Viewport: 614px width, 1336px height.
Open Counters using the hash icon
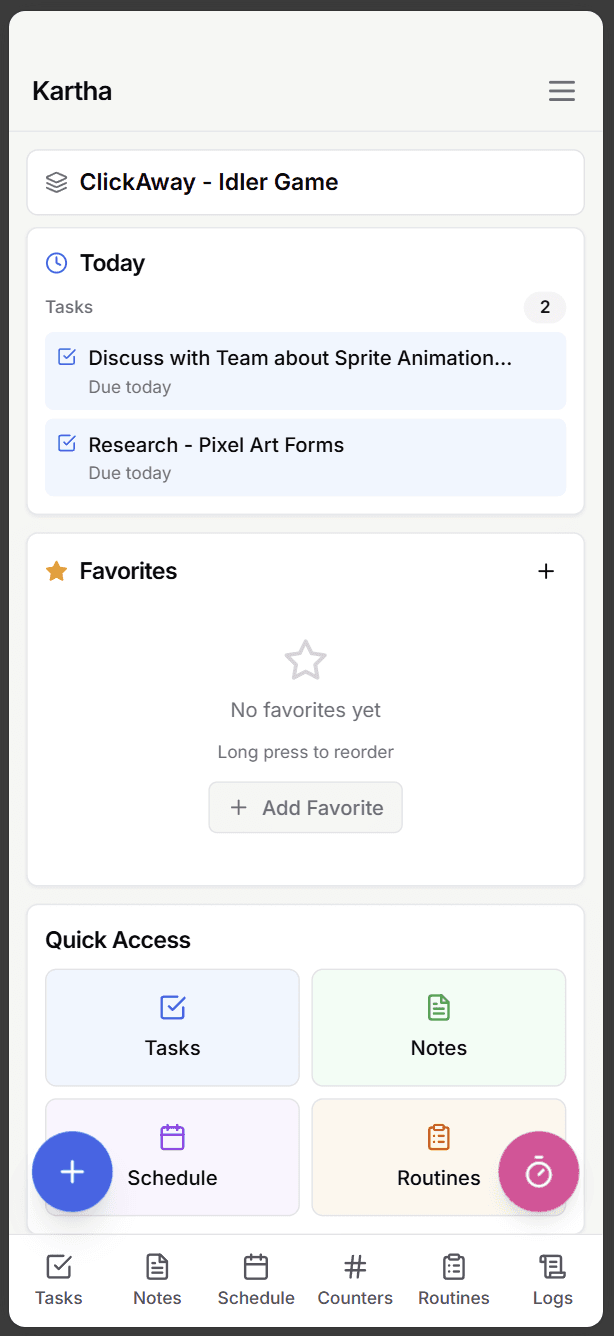355,1268
